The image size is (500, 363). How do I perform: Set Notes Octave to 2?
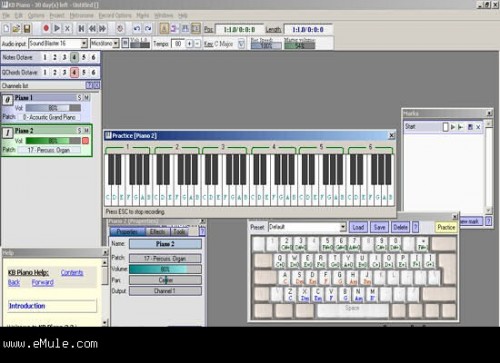[x=55, y=57]
